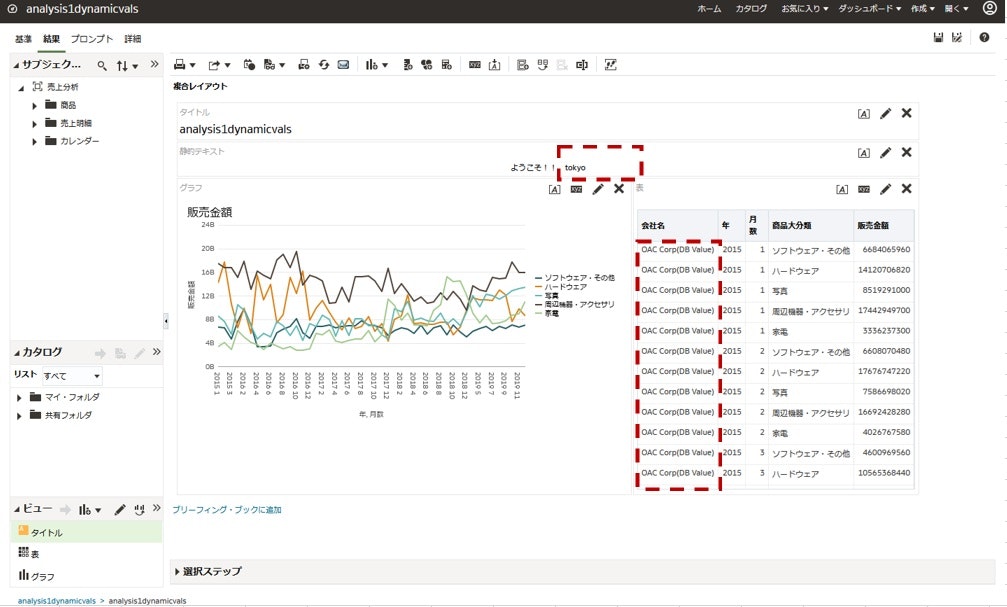Viewport: 1007px width, 607px height.
Task: Edit the graph view with pencil icon
Action: 598,189
